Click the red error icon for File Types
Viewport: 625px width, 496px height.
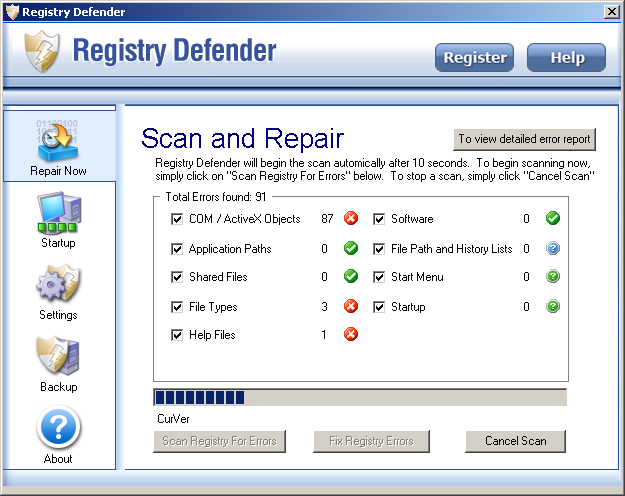pyautogui.click(x=351, y=306)
